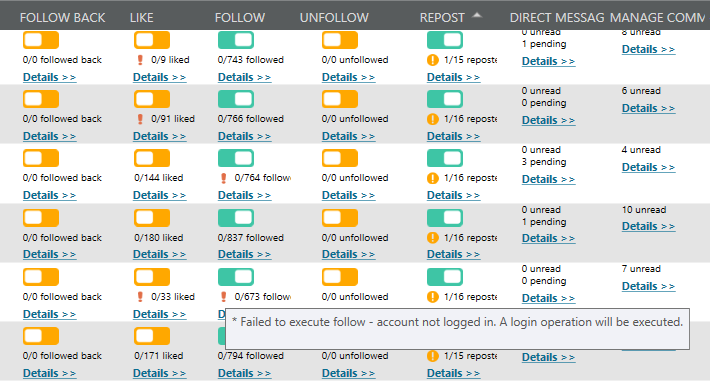This screenshot has width=710, height=389.
Task: Sort by the UNFOLLOW column header
Action: [x=334, y=18]
